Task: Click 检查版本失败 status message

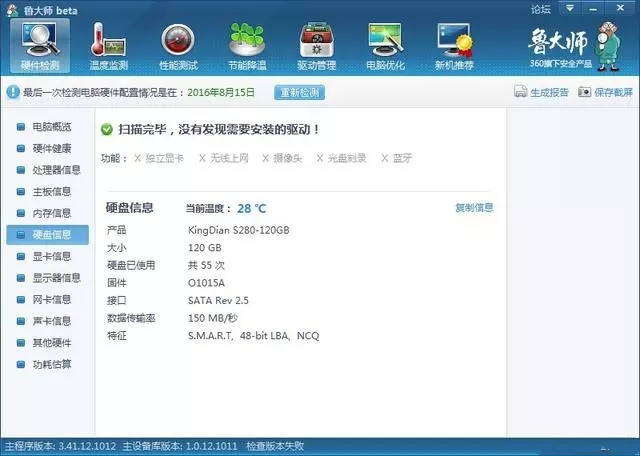Action: pos(275,446)
